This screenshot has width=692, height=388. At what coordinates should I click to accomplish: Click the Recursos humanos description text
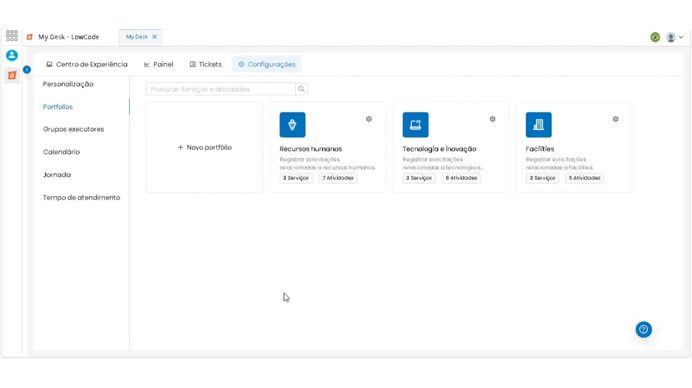[327, 163]
